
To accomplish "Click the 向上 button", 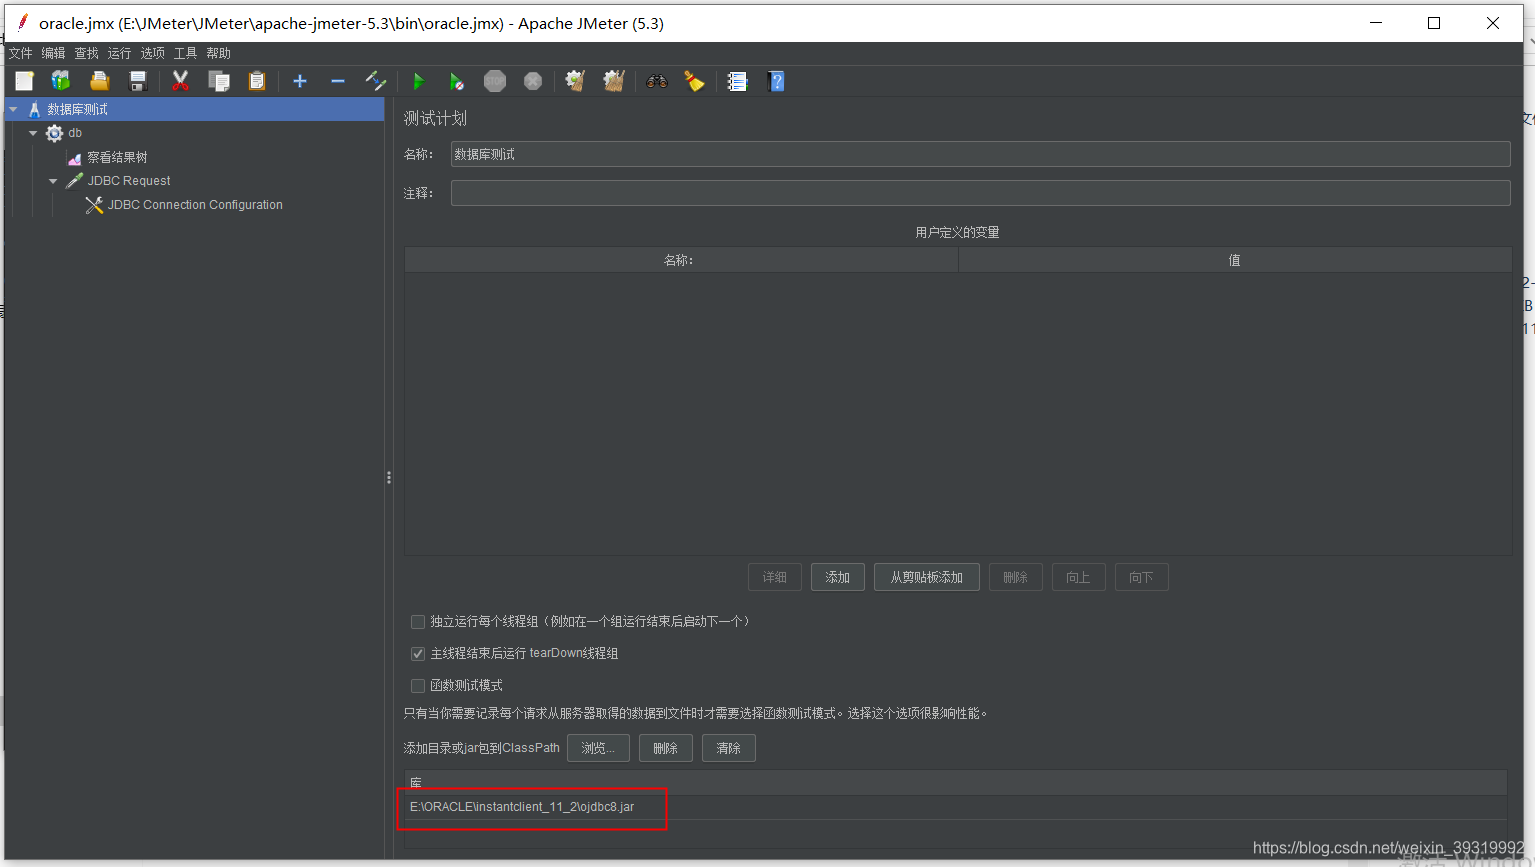I will point(1078,577).
